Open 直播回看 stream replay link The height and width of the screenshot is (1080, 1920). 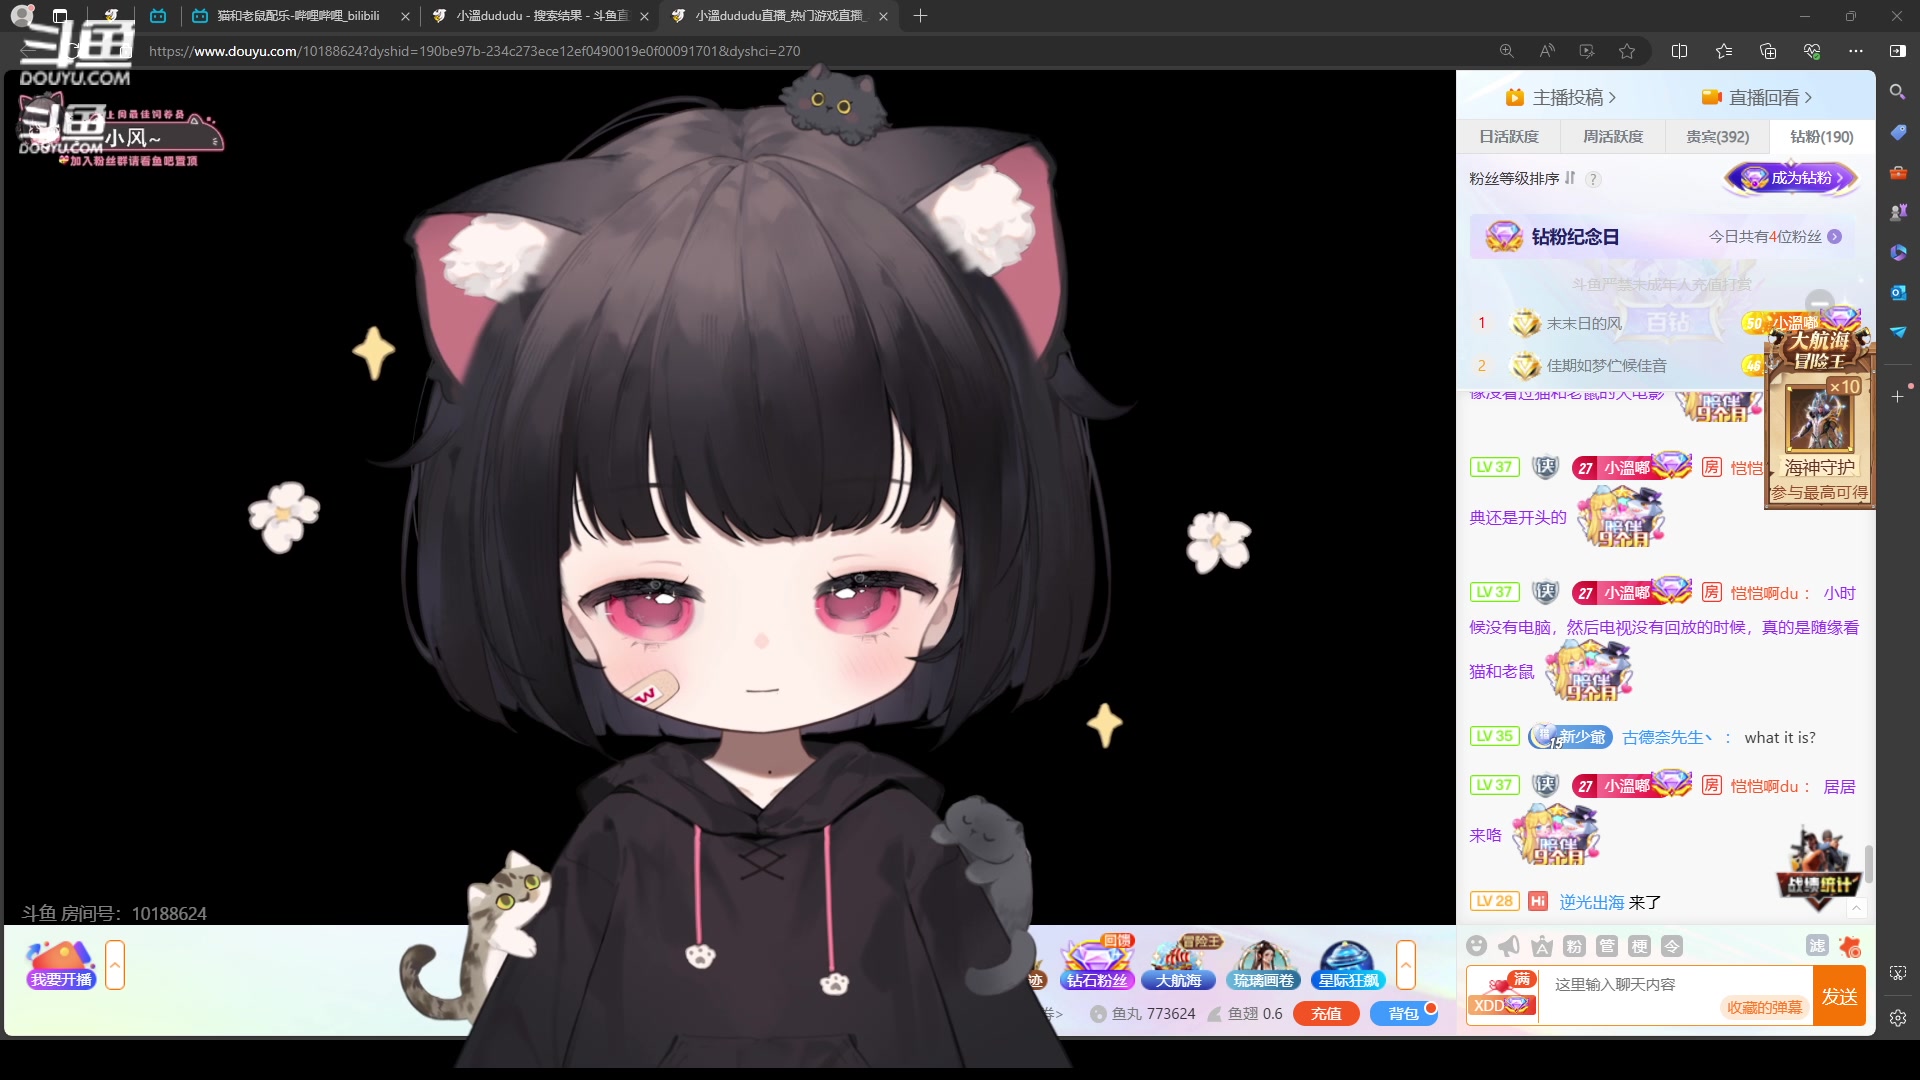(1757, 97)
